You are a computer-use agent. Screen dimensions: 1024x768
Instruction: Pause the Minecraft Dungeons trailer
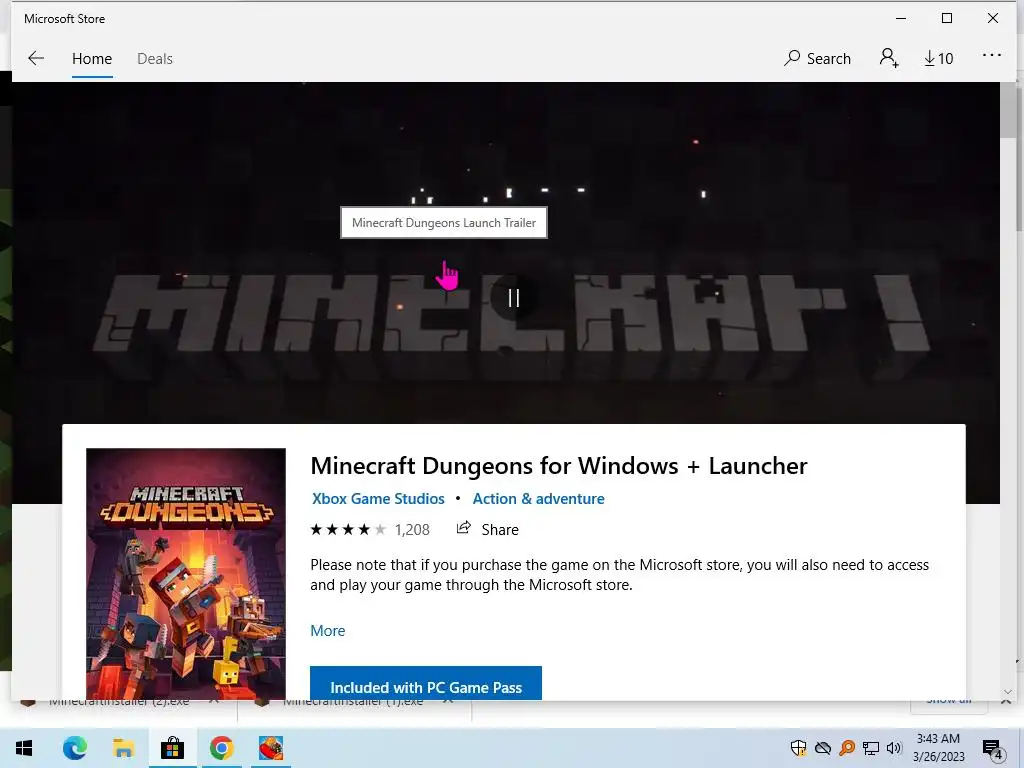(514, 298)
